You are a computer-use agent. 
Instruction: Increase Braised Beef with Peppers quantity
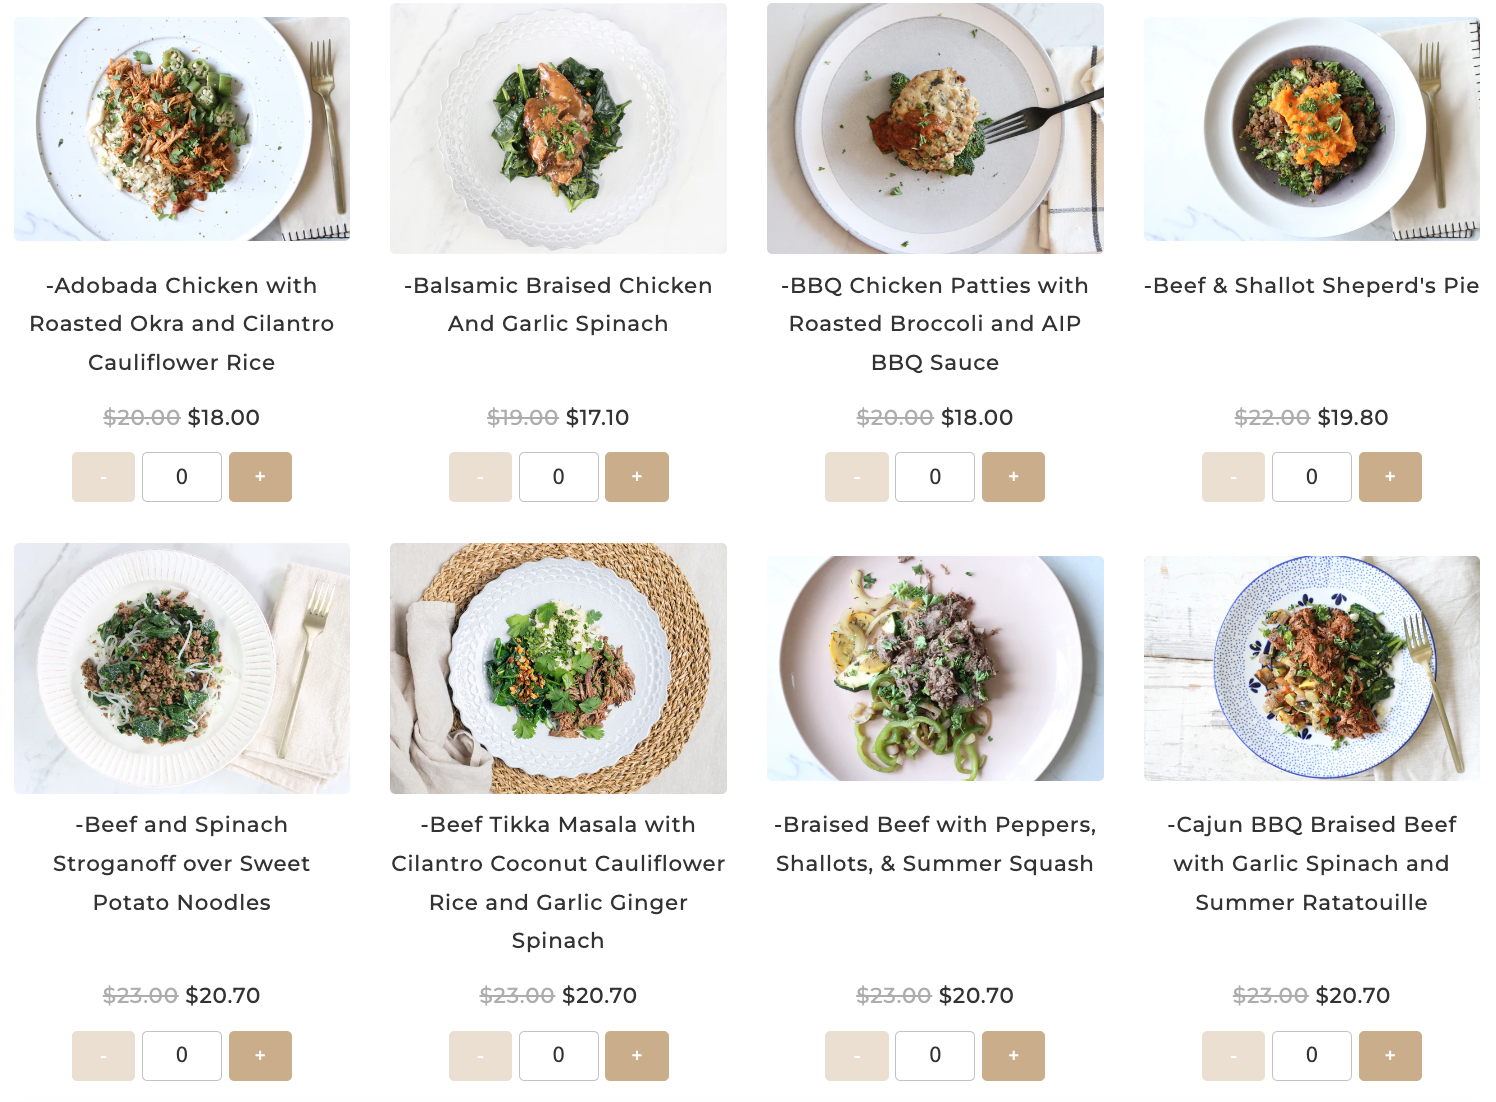[x=1013, y=1056]
